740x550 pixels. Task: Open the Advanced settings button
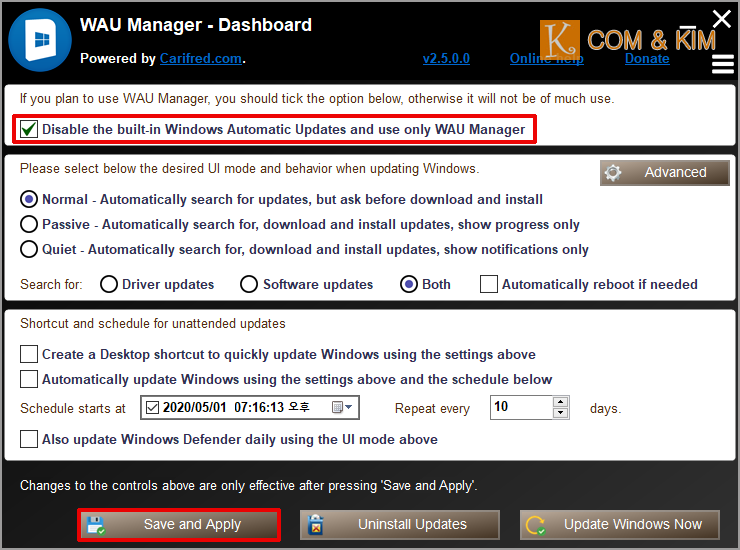click(x=665, y=172)
